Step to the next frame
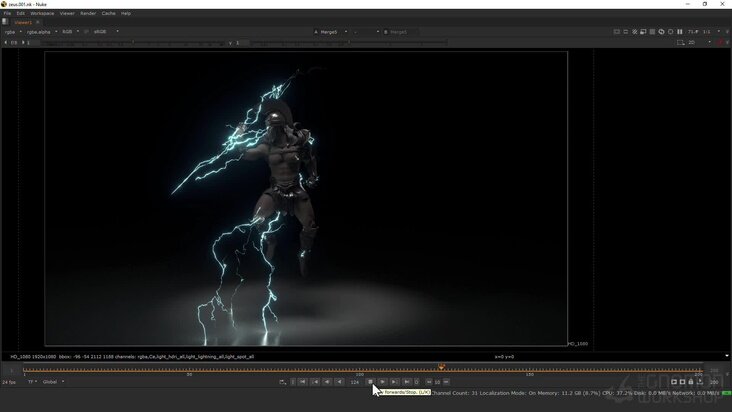 394,382
